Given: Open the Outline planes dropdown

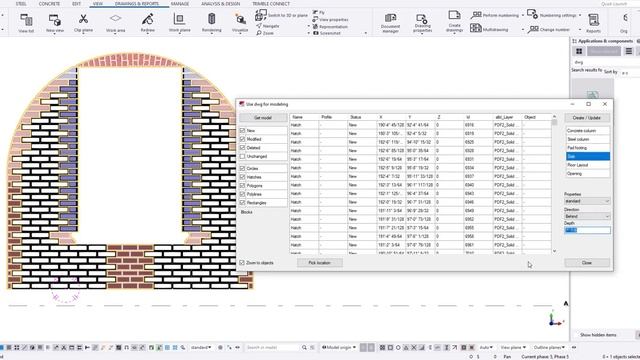Looking at the screenshot, I should pos(549,347).
